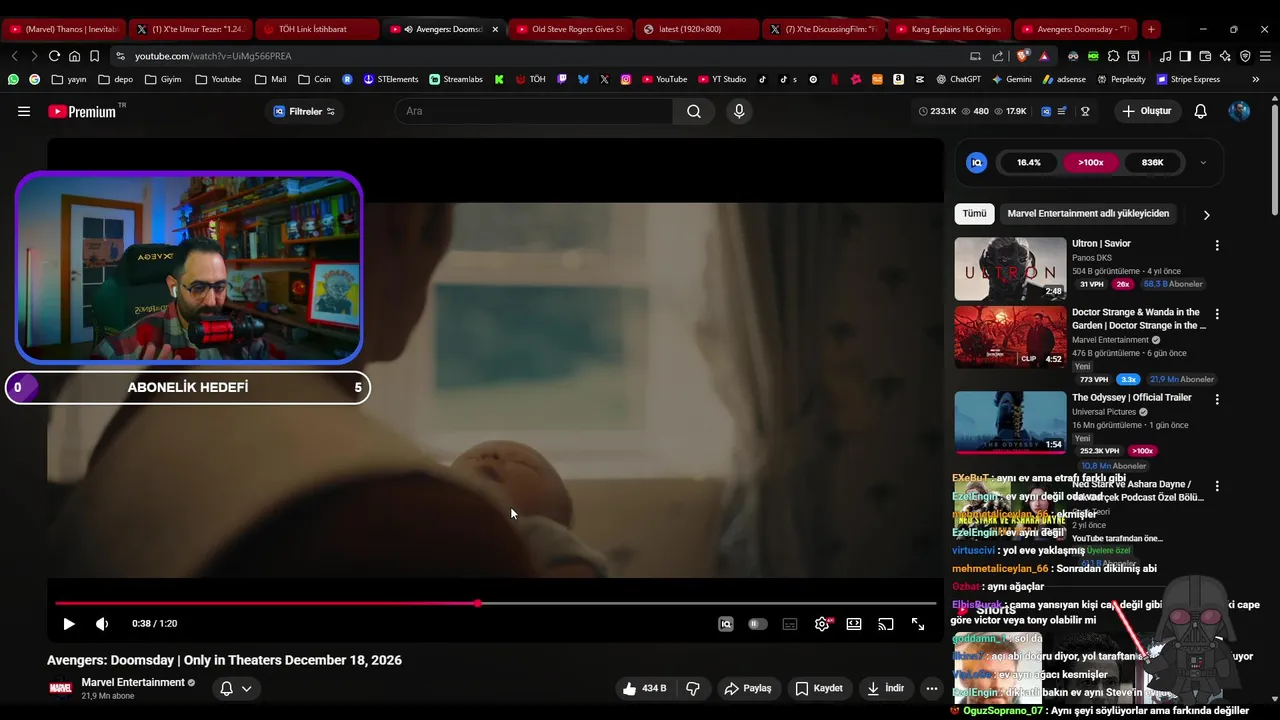
Task: Open Doctor Strange & Wanda video title
Action: click(1139, 319)
